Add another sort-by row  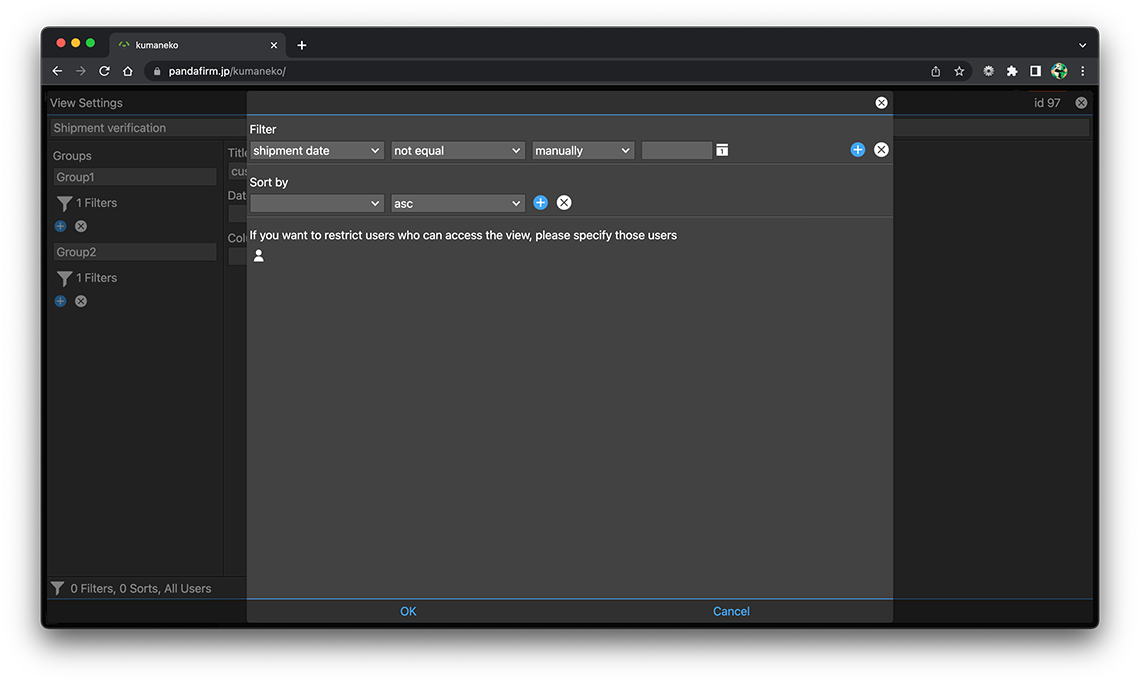pos(540,203)
